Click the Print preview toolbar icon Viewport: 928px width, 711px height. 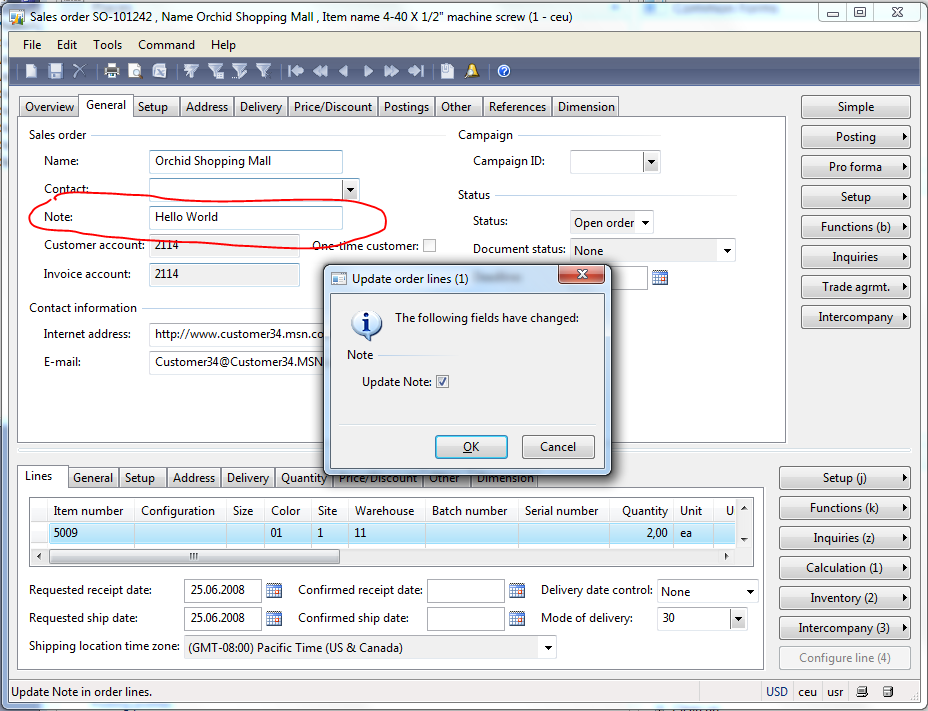pos(136,71)
